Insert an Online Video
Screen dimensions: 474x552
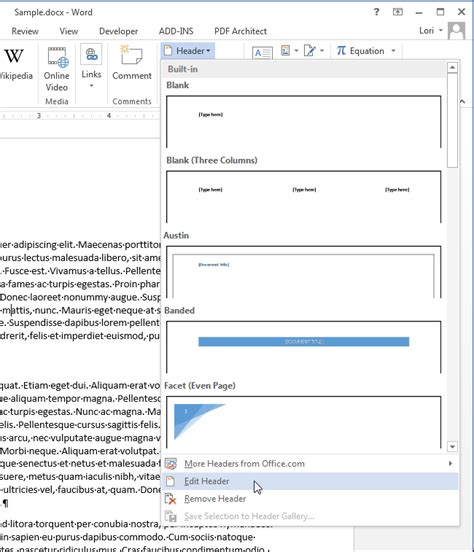tap(57, 69)
